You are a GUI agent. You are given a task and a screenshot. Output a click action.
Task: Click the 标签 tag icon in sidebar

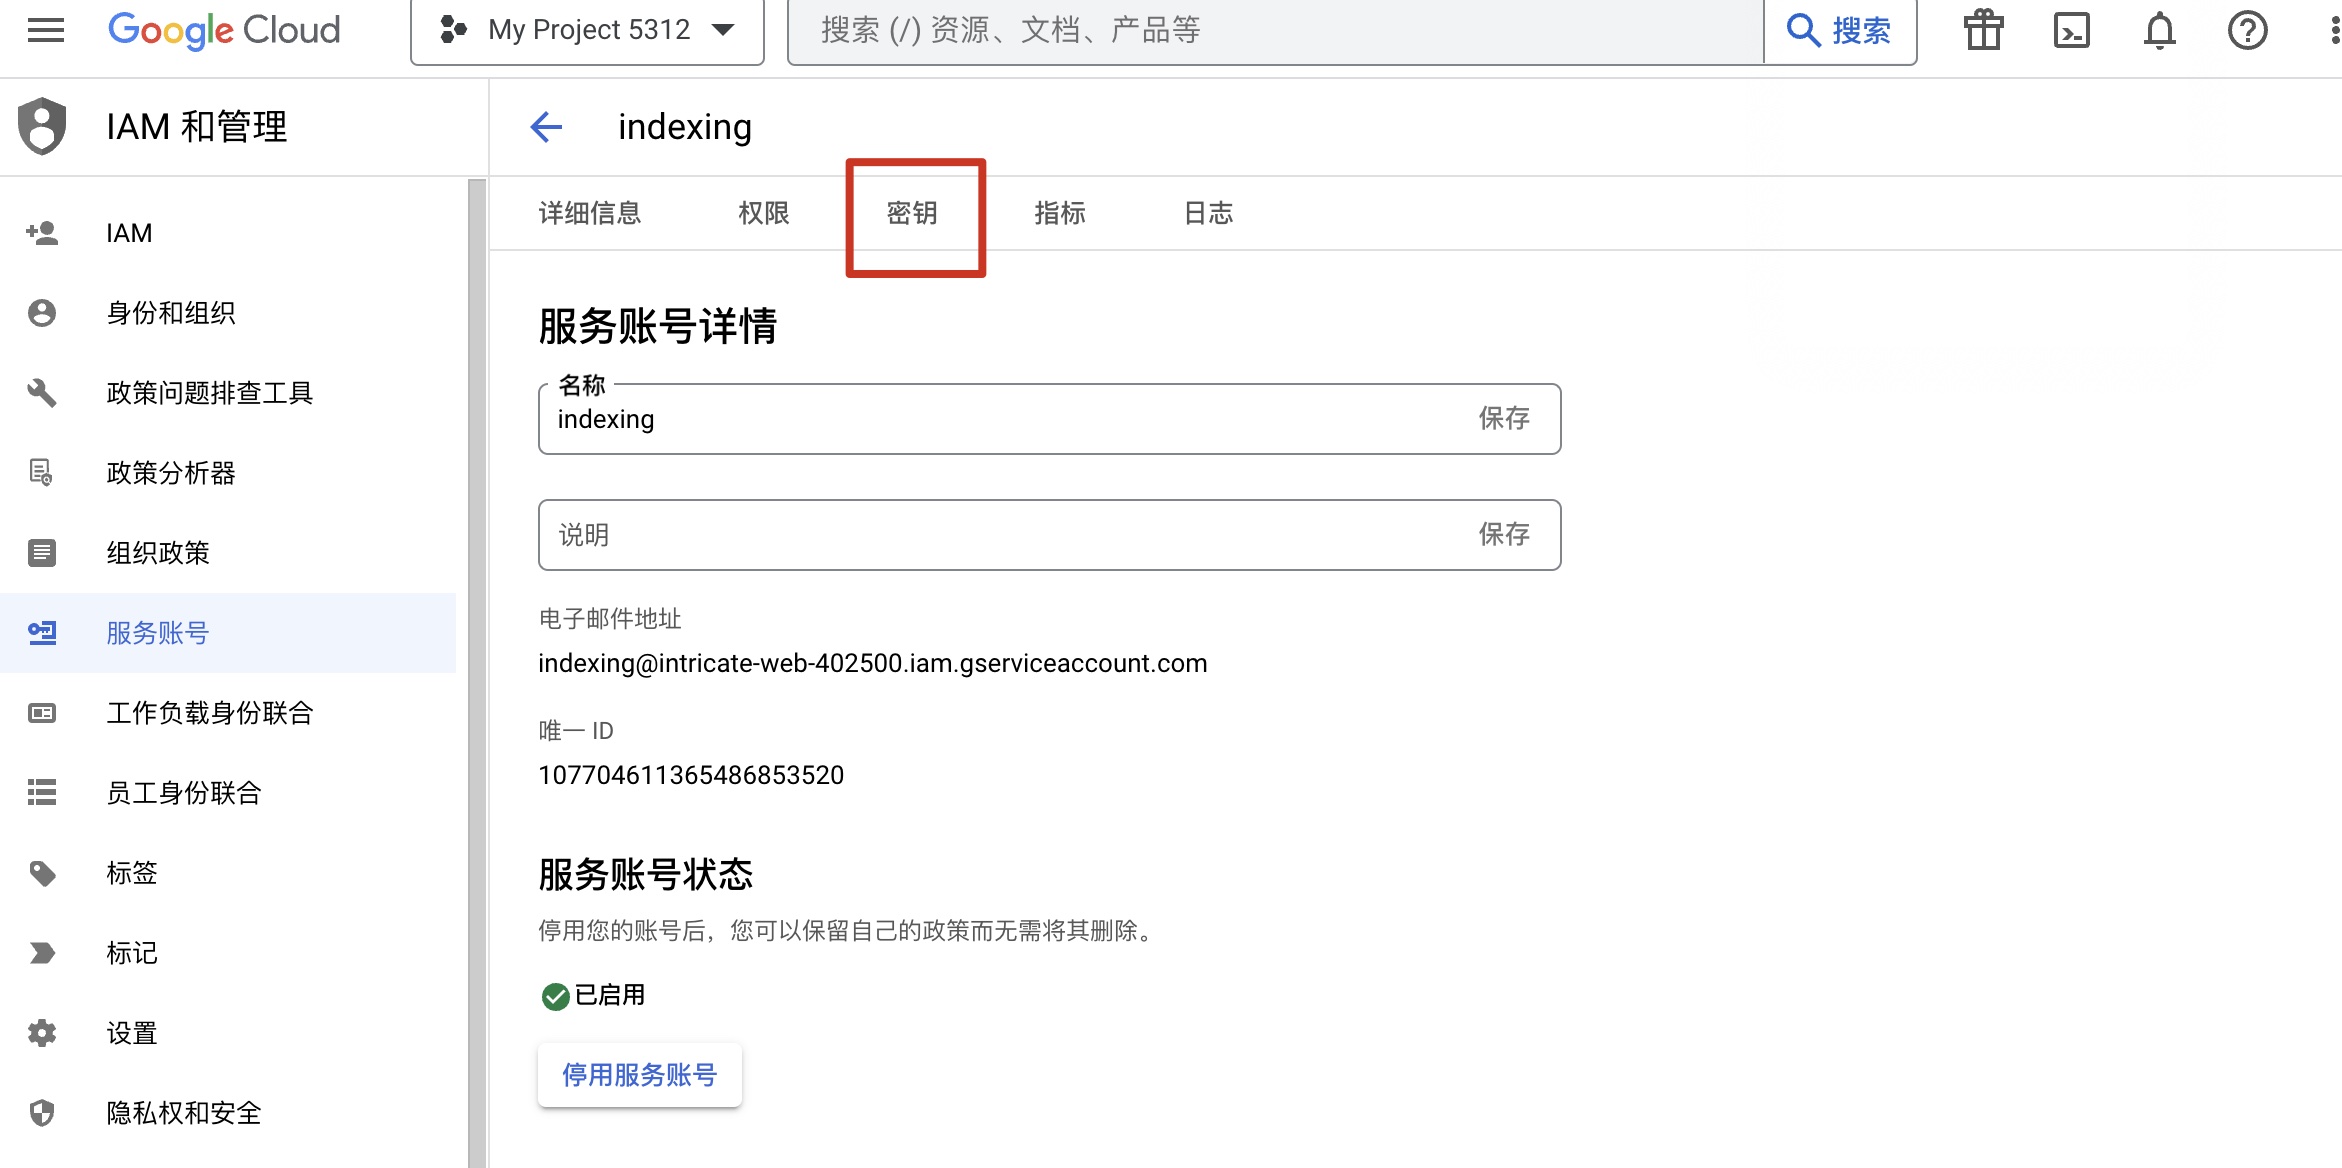tap(42, 873)
